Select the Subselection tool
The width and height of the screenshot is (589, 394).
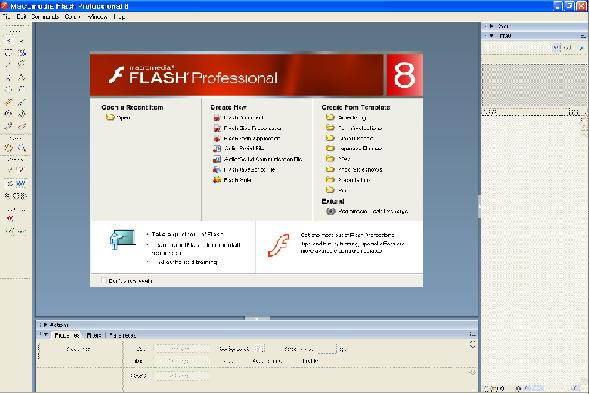point(21,41)
